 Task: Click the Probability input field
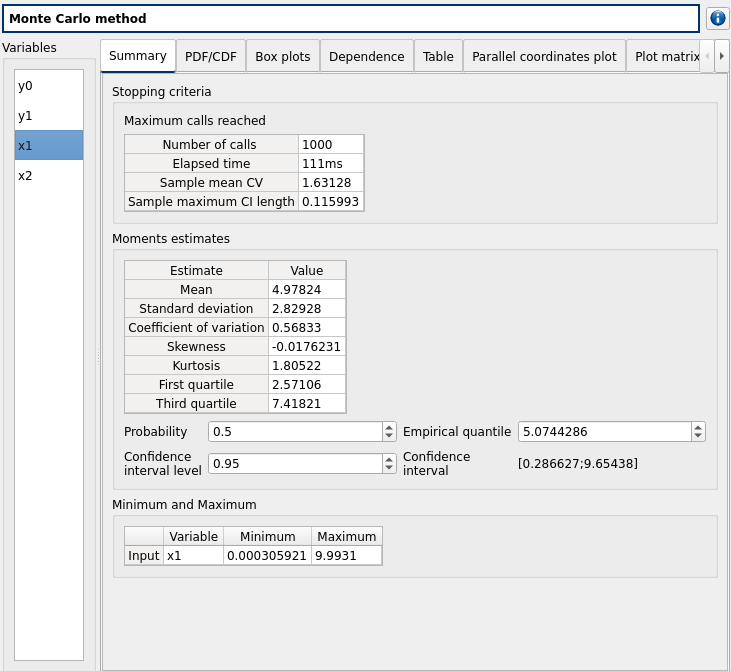(296, 432)
